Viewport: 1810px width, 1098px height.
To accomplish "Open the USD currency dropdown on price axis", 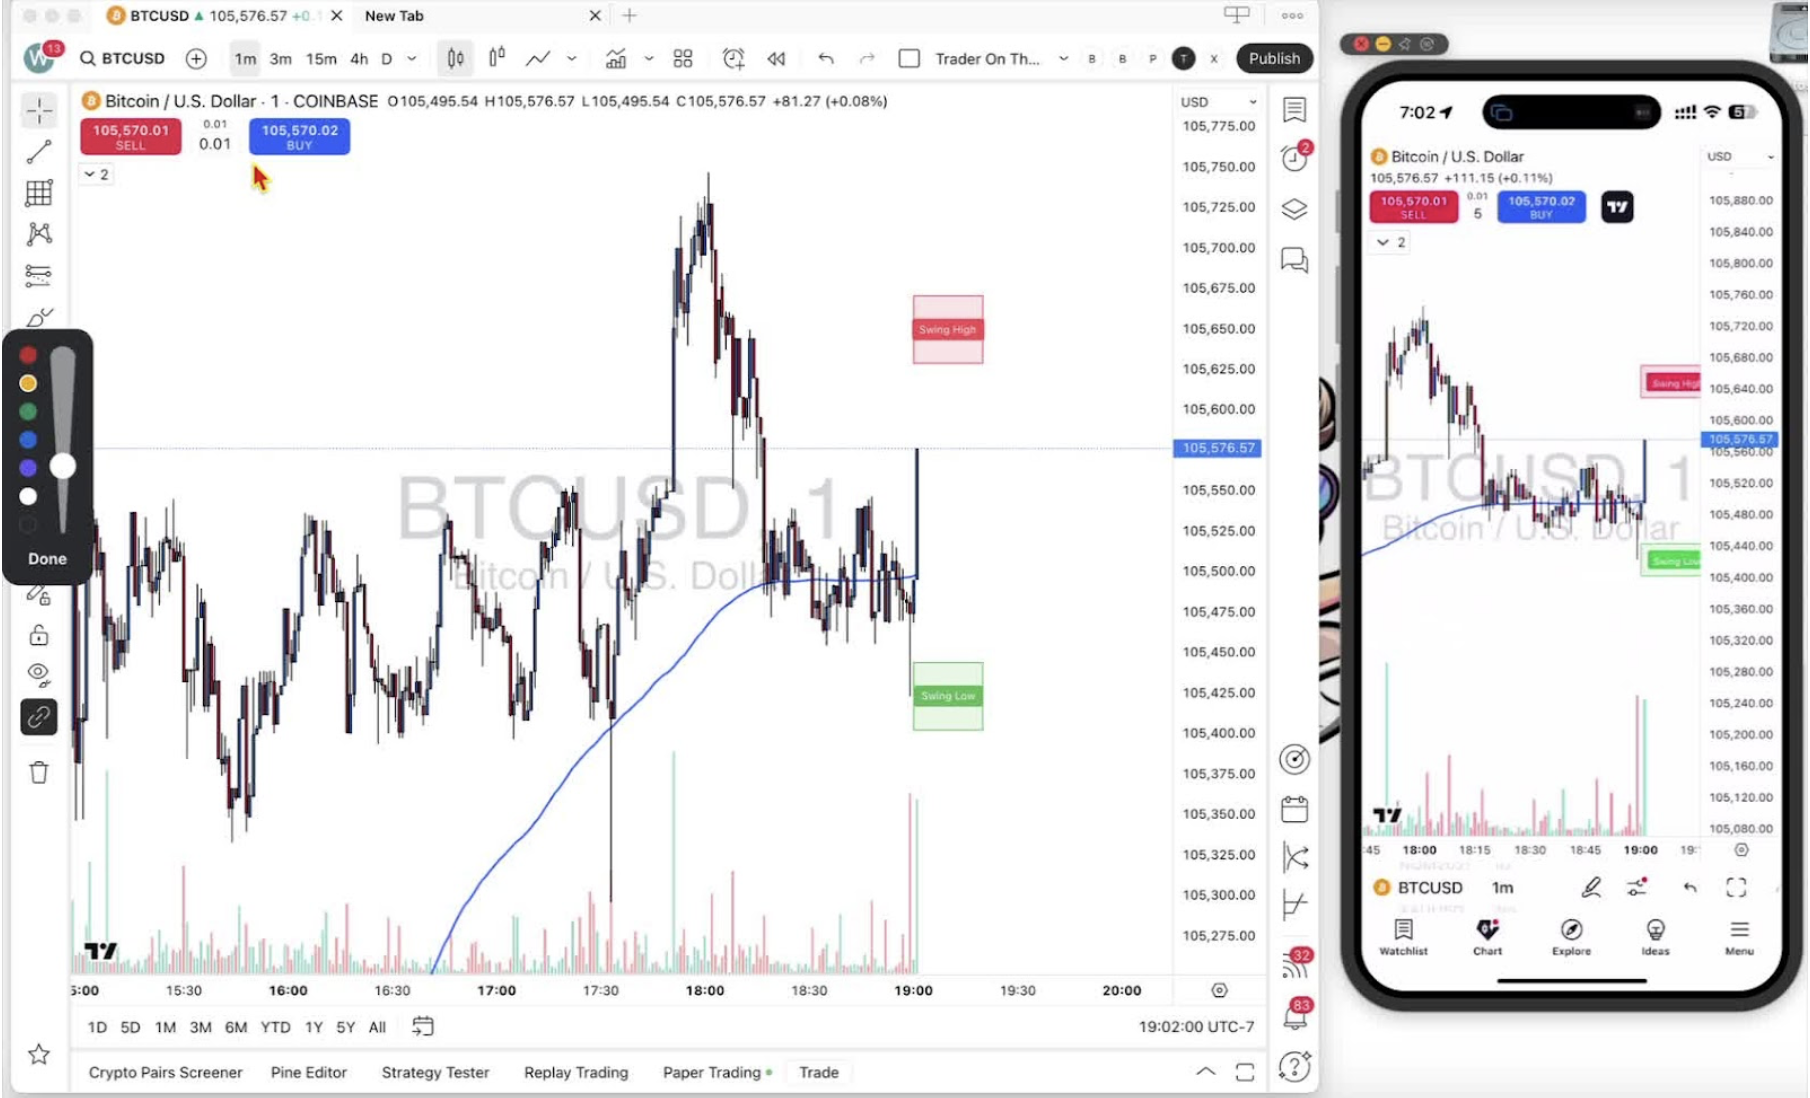I will [1218, 102].
